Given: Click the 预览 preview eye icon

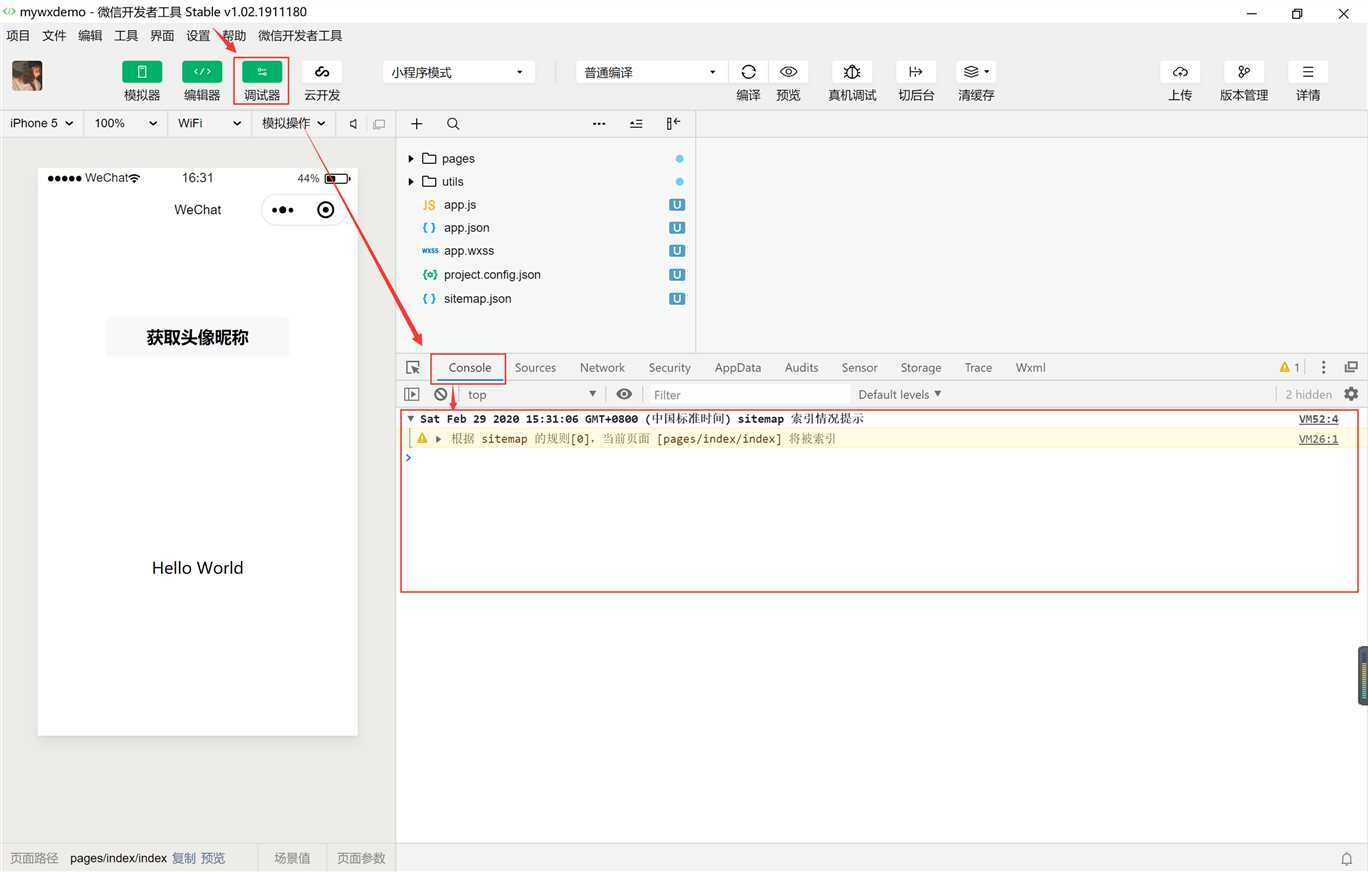Looking at the screenshot, I should [x=788, y=72].
